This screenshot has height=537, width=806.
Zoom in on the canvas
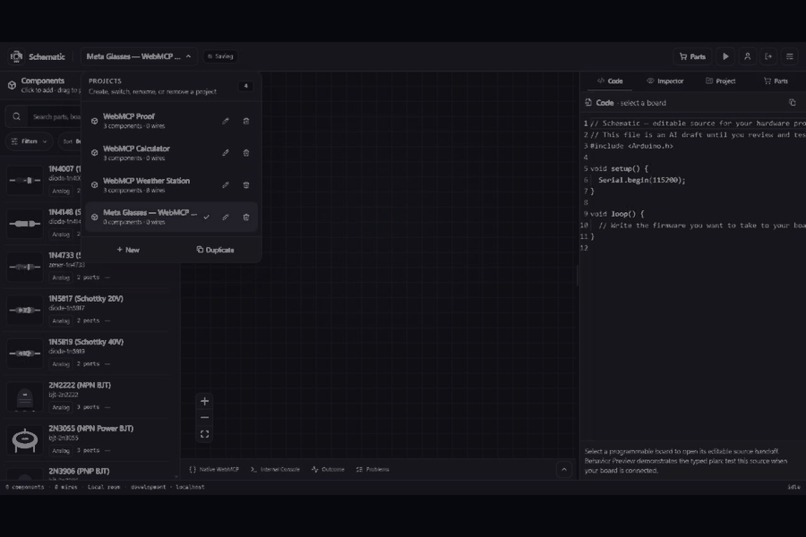[205, 401]
